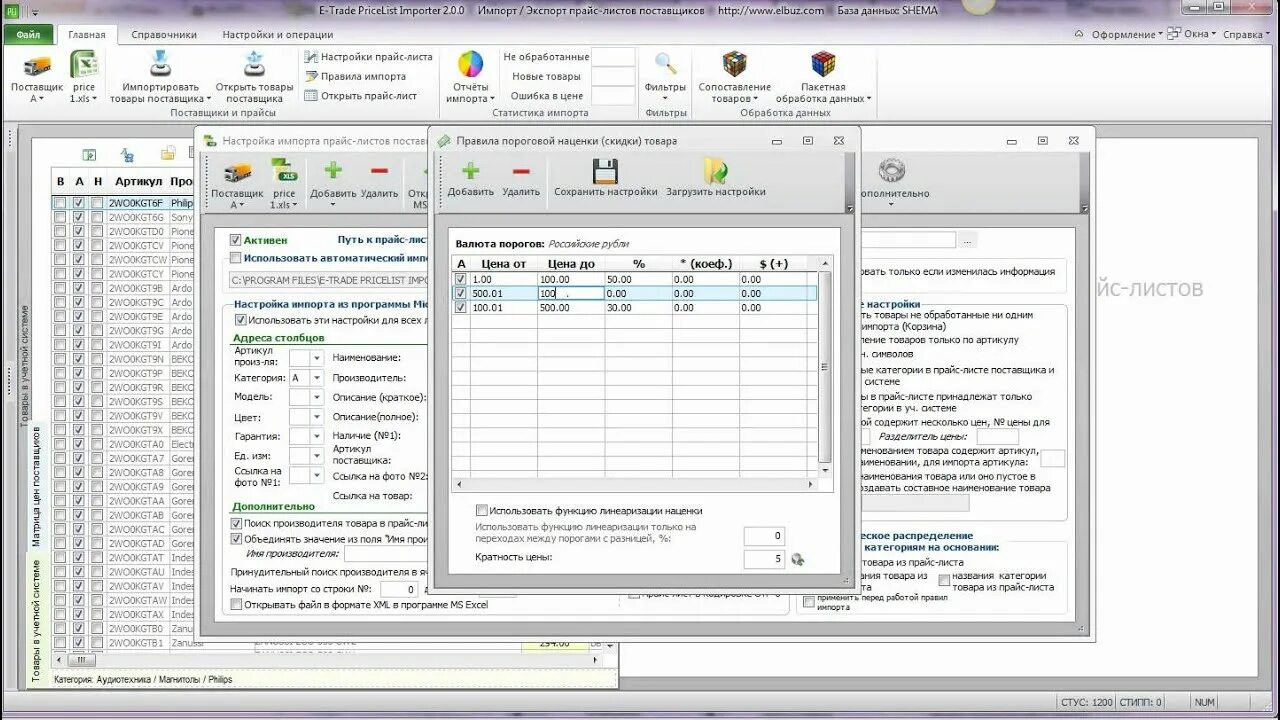Toggle Открывать файл в формате XML checkbox
Viewport: 1280px width, 720px height.
click(236, 605)
